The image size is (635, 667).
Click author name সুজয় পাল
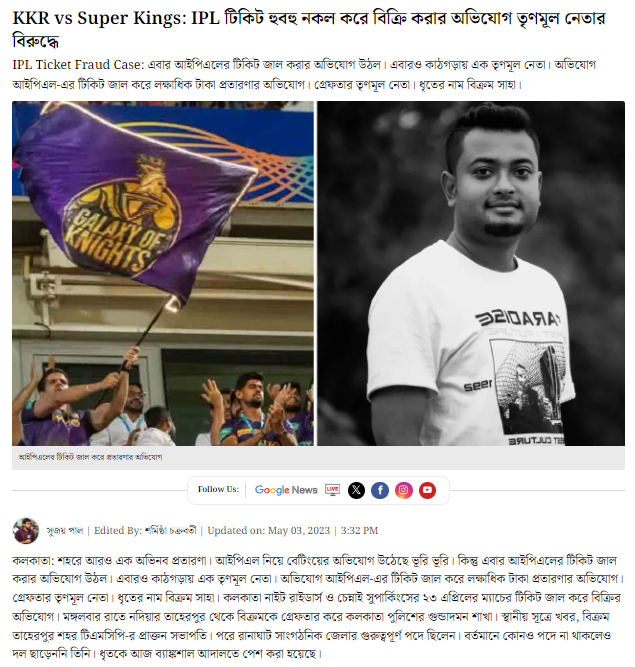point(65,530)
